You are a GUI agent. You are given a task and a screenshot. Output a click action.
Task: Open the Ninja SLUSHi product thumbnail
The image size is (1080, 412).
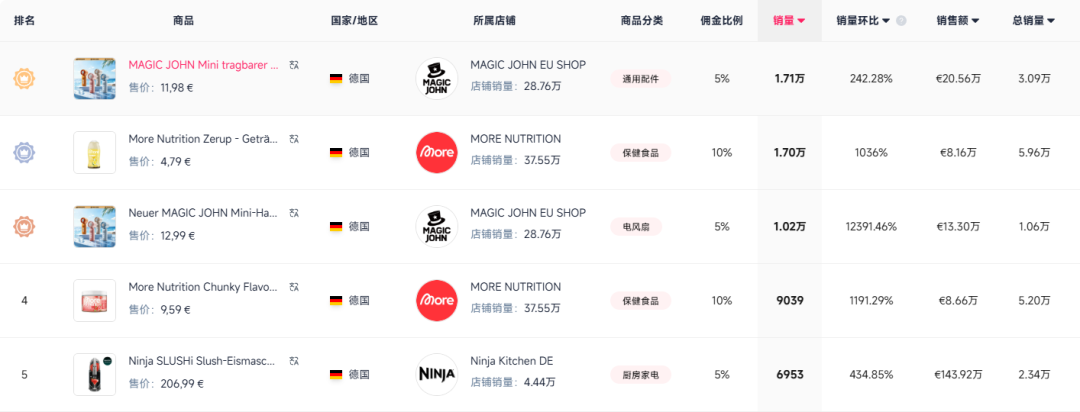click(x=95, y=374)
